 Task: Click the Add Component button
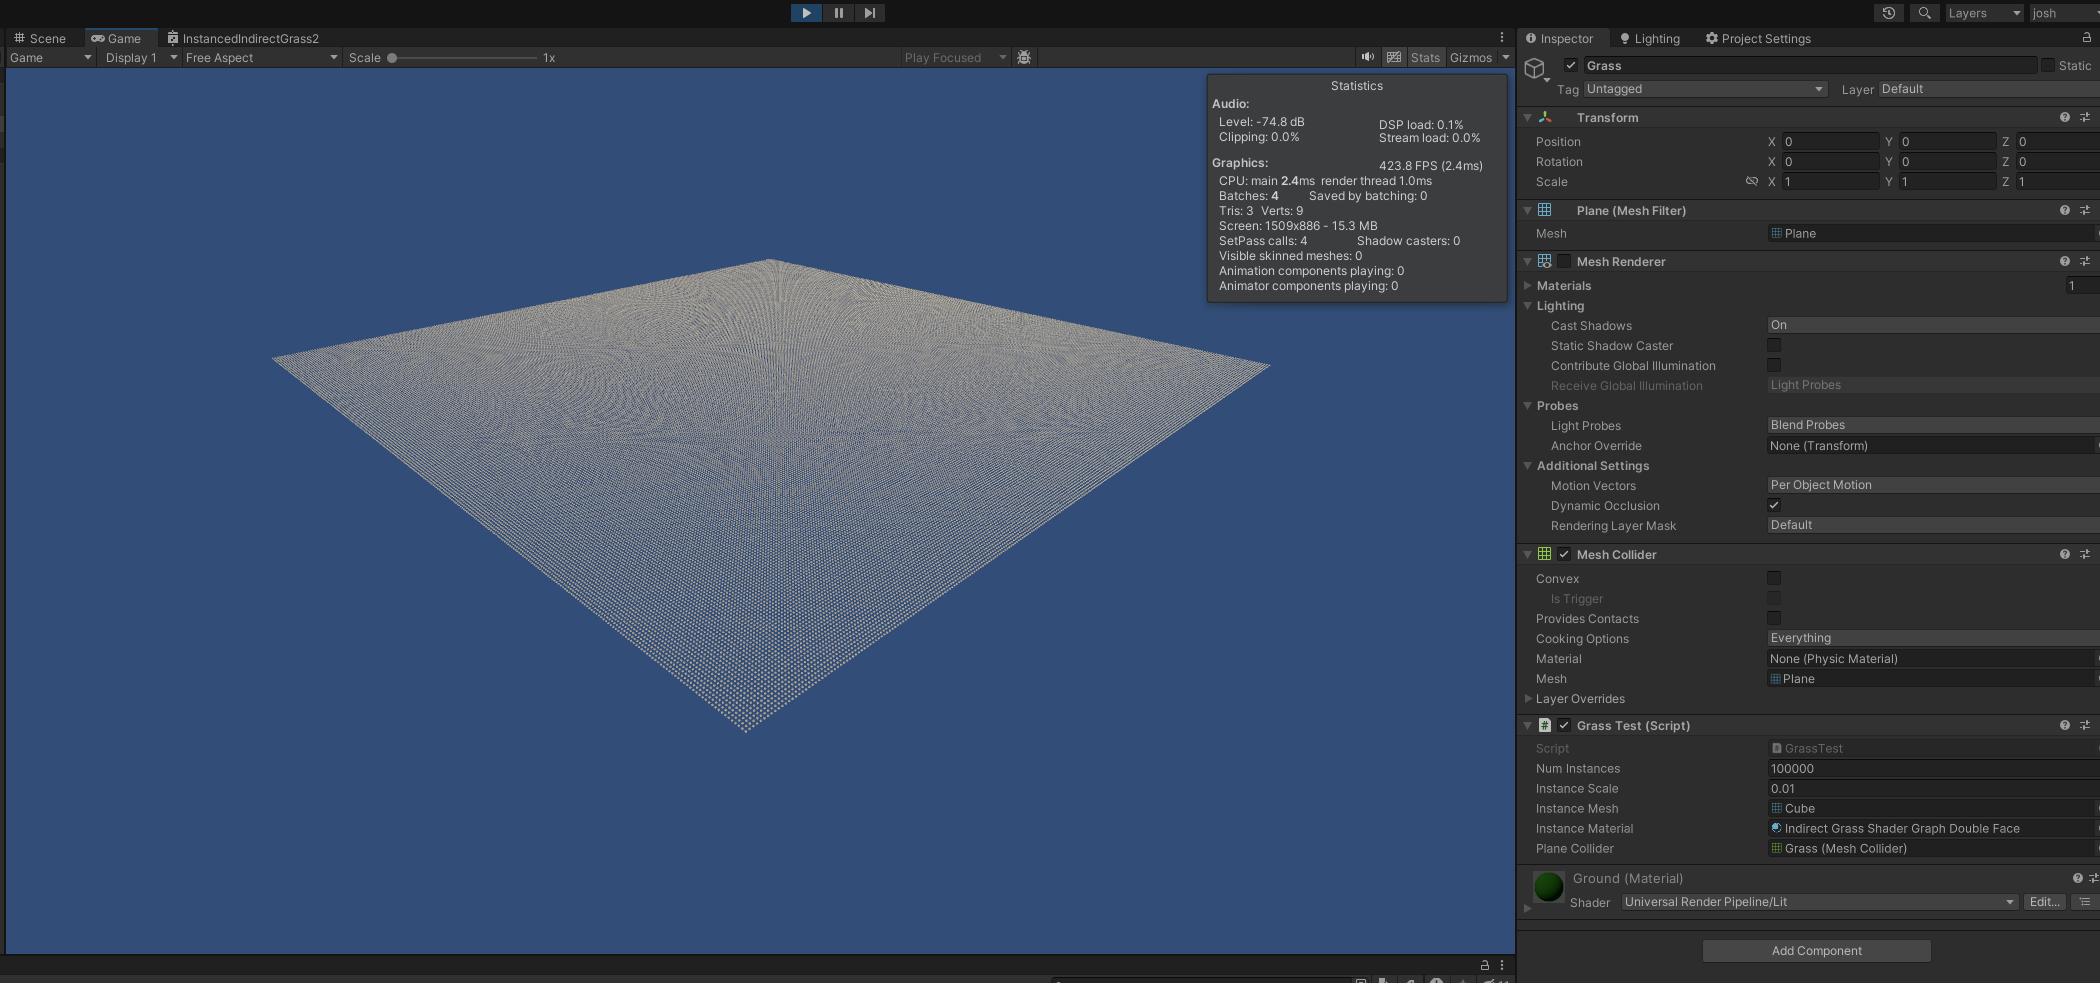(1816, 950)
